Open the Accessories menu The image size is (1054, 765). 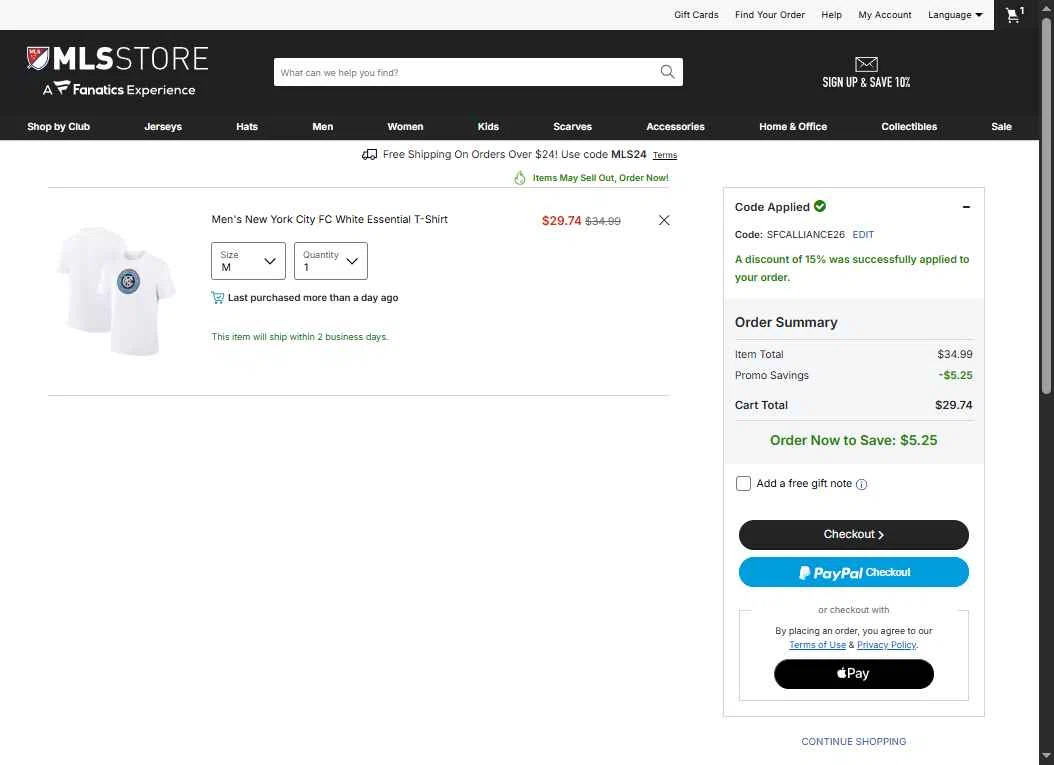pos(675,126)
